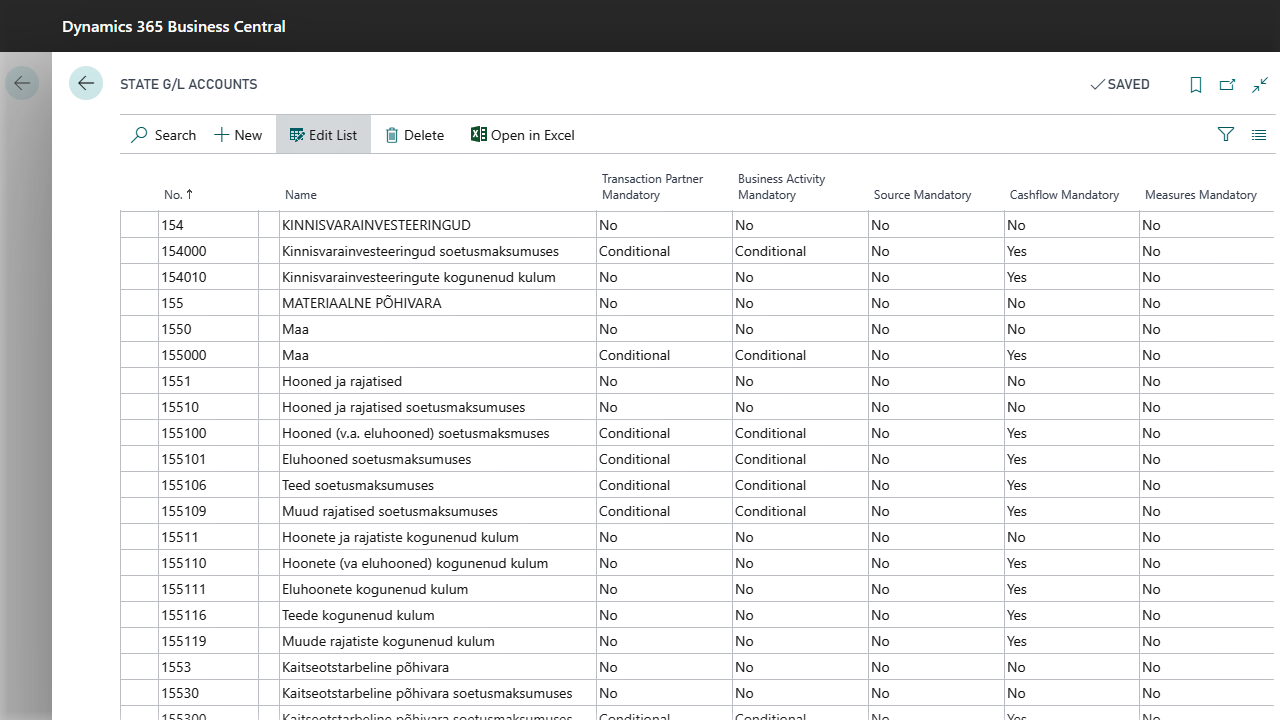Image resolution: width=1280 pixels, height=720 pixels.
Task: Open the Search action
Action: [164, 135]
